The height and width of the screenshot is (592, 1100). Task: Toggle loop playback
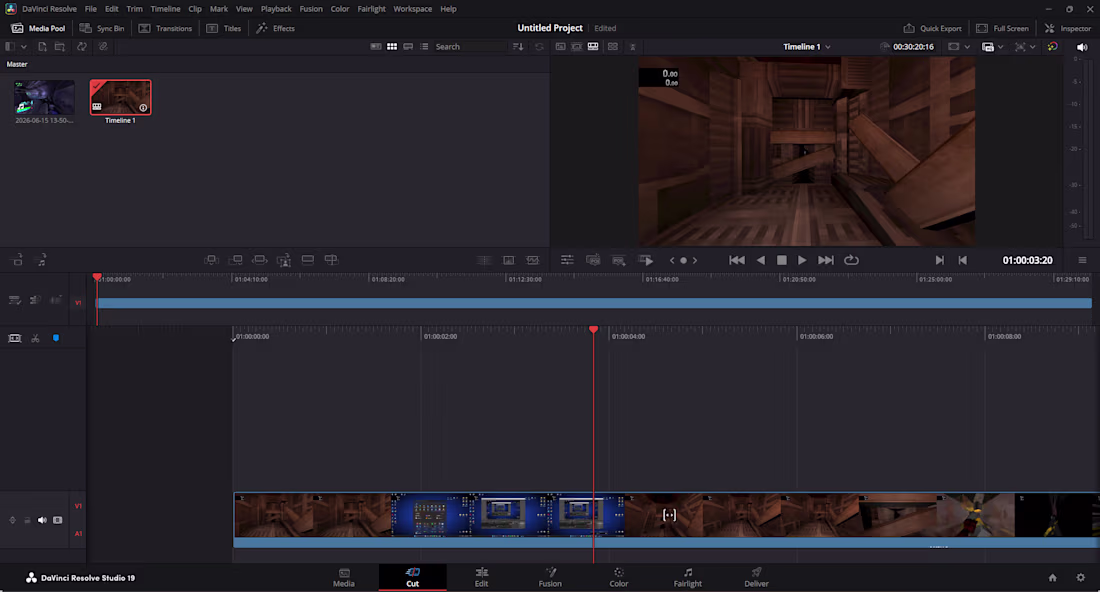(x=851, y=260)
